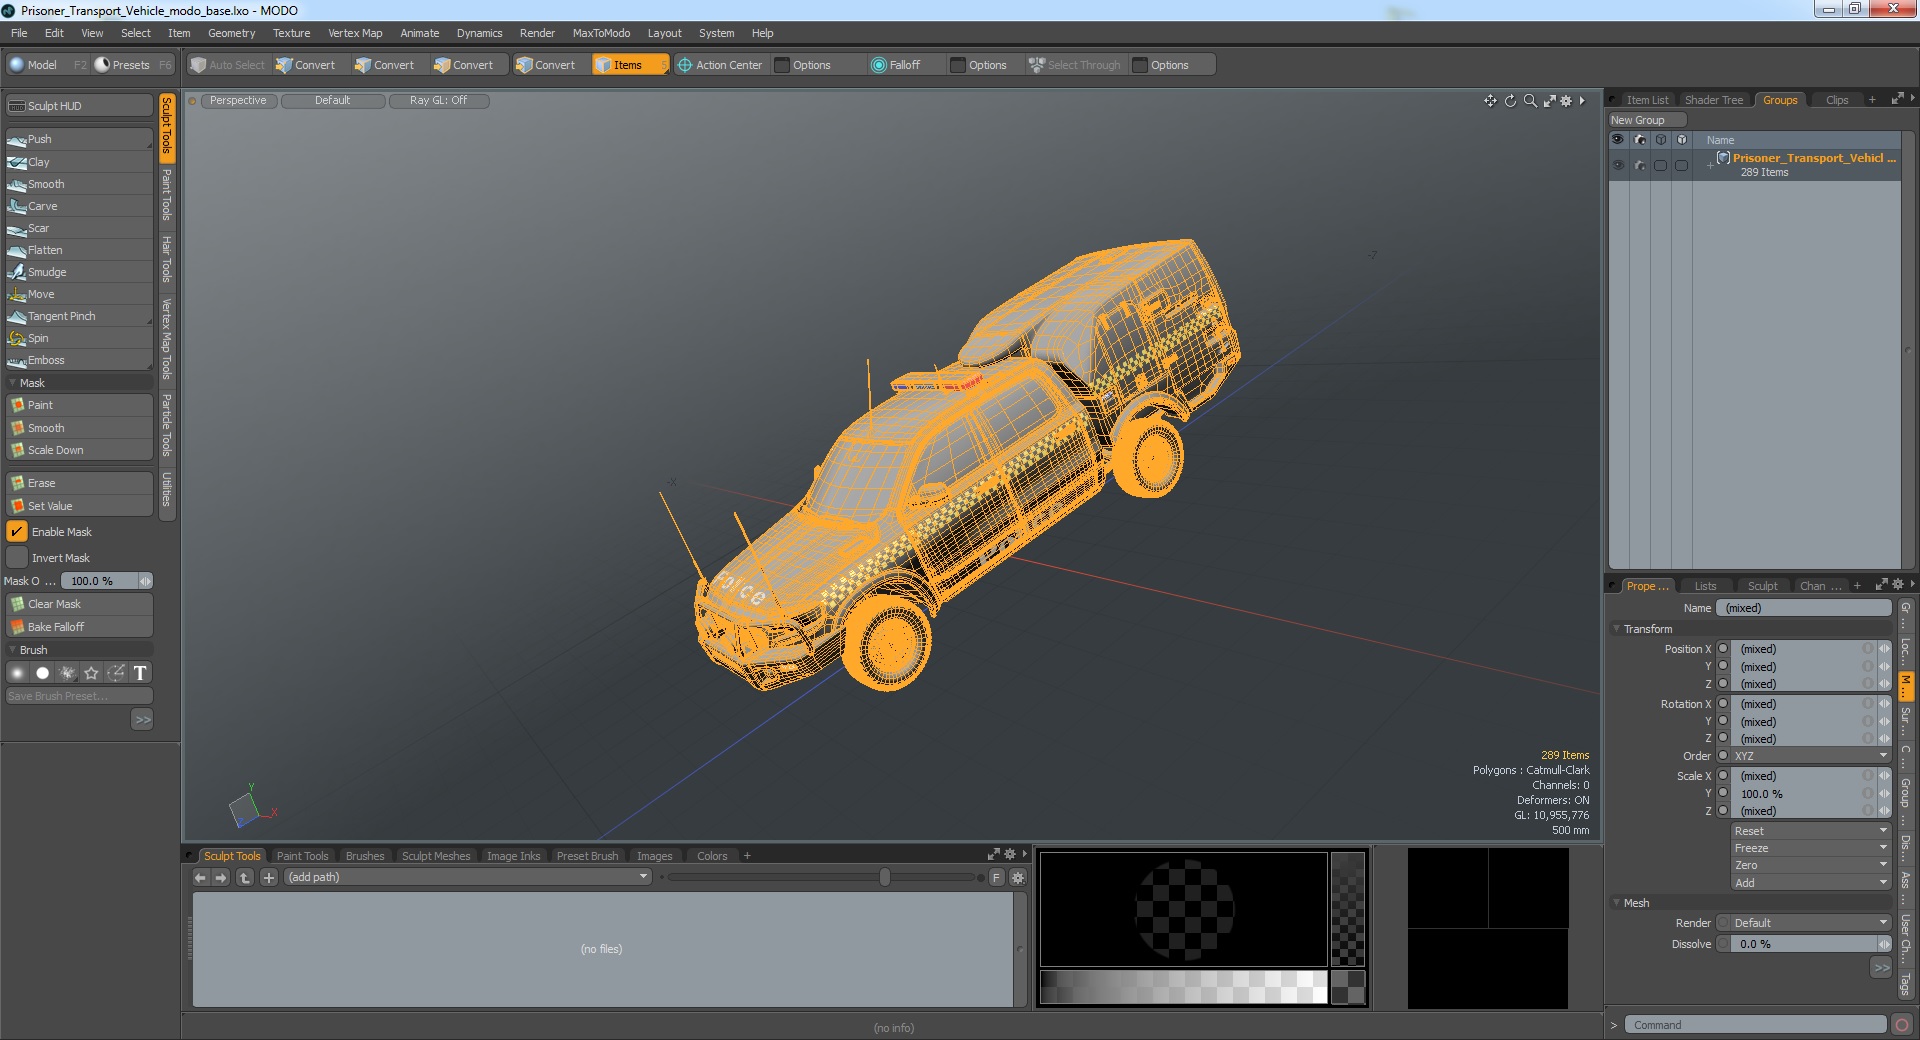Viewport: 1920px width, 1040px height.
Task: Select the hard round brush tip
Action: (x=42, y=673)
